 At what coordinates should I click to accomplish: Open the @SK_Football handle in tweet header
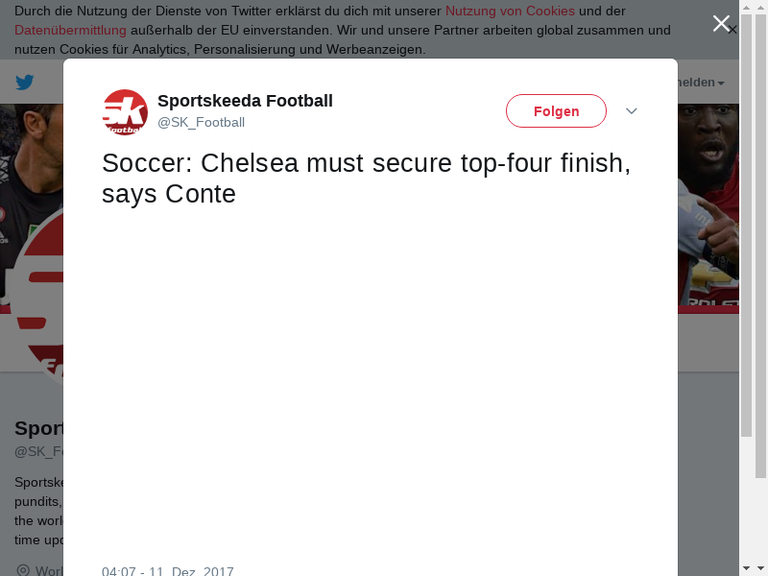click(x=201, y=122)
